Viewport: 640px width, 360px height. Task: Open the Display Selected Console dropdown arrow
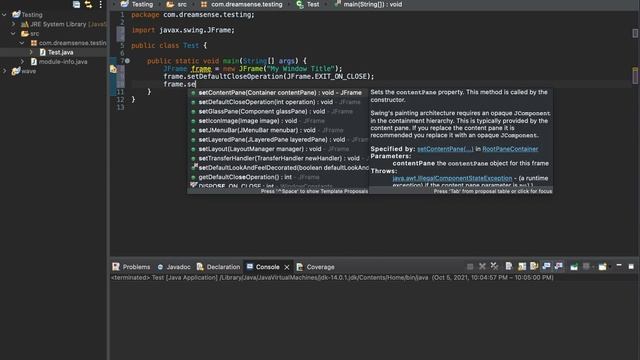593,267
